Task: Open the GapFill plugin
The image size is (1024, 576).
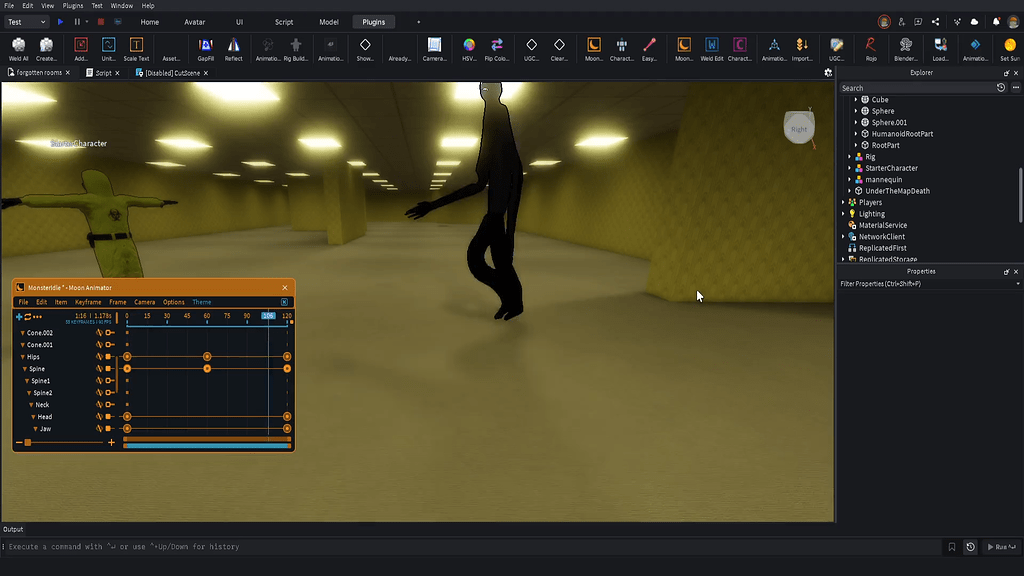Action: point(205,45)
